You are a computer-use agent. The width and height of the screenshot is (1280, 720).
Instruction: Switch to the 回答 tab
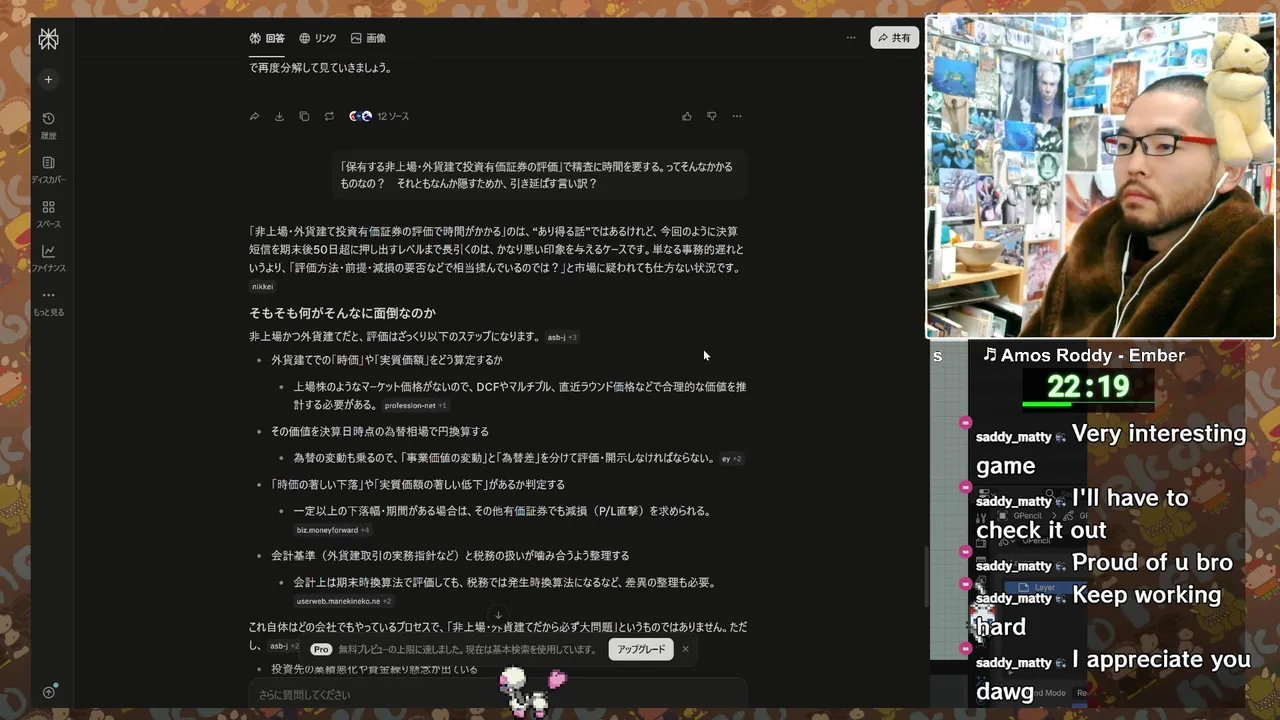267,38
